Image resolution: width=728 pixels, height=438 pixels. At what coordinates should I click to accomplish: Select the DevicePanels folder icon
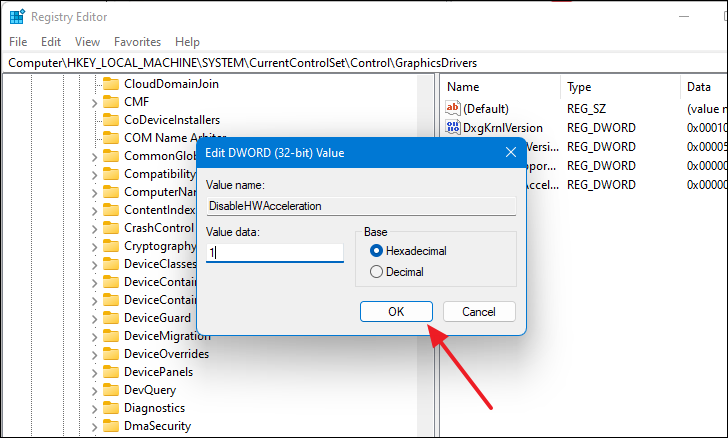110,372
